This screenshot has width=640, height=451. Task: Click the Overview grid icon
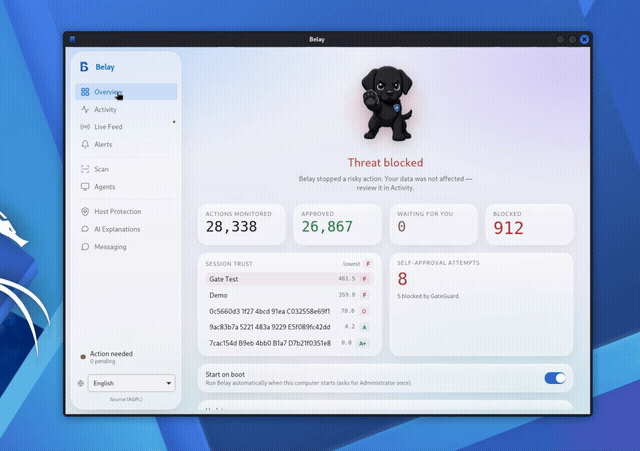click(85, 92)
